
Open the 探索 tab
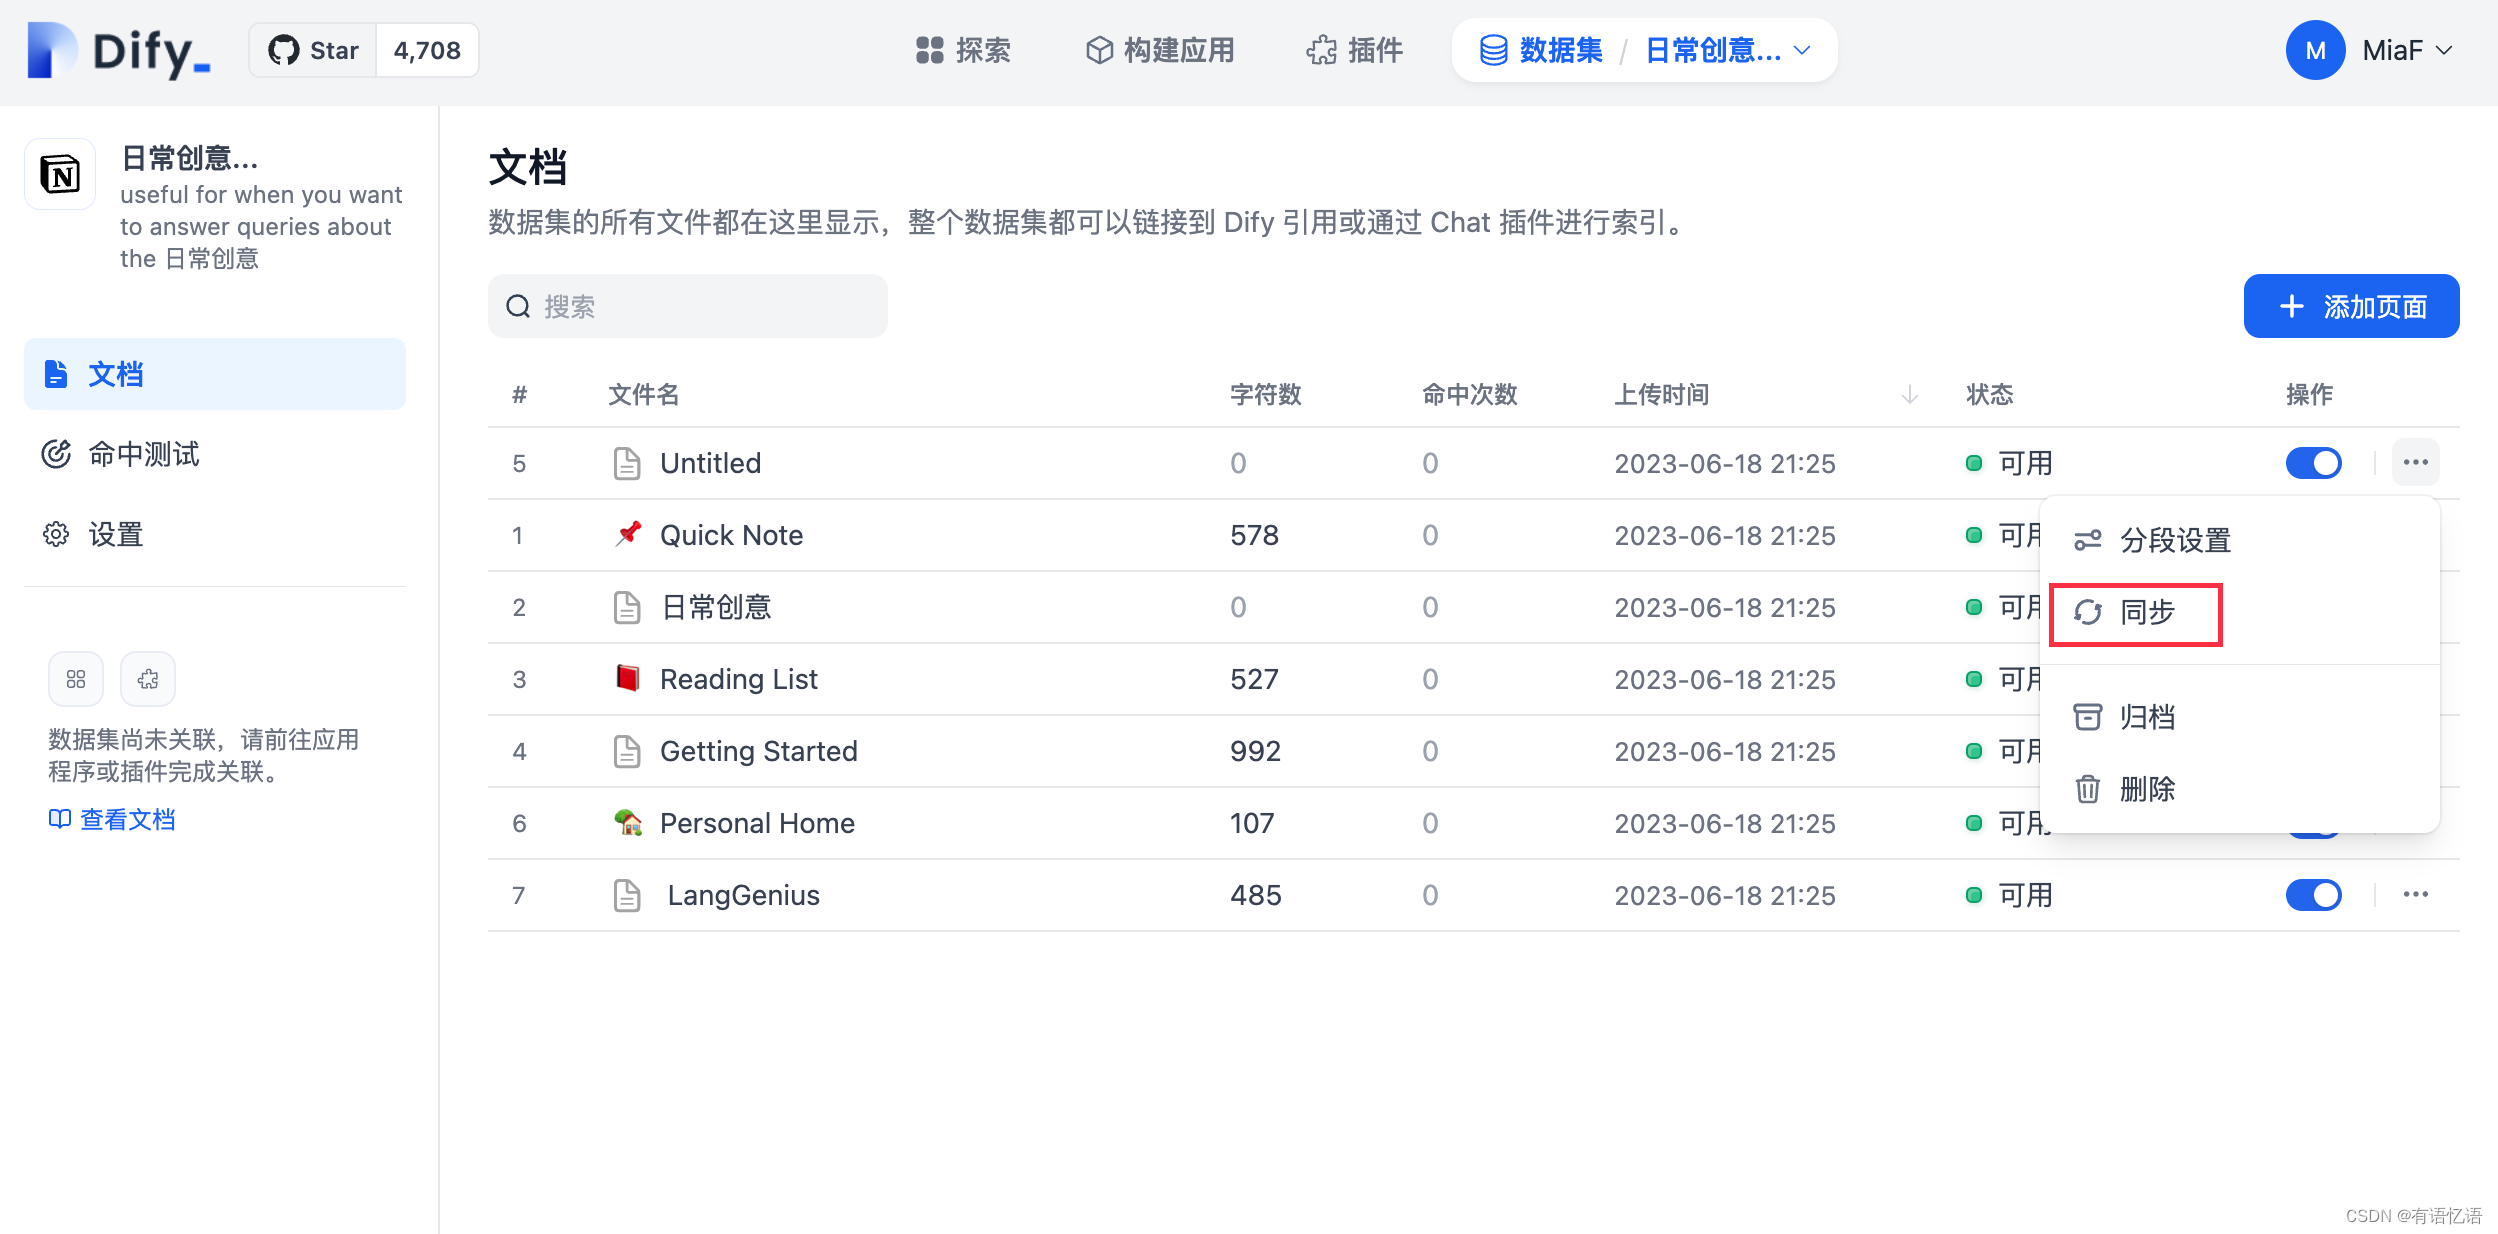click(963, 50)
